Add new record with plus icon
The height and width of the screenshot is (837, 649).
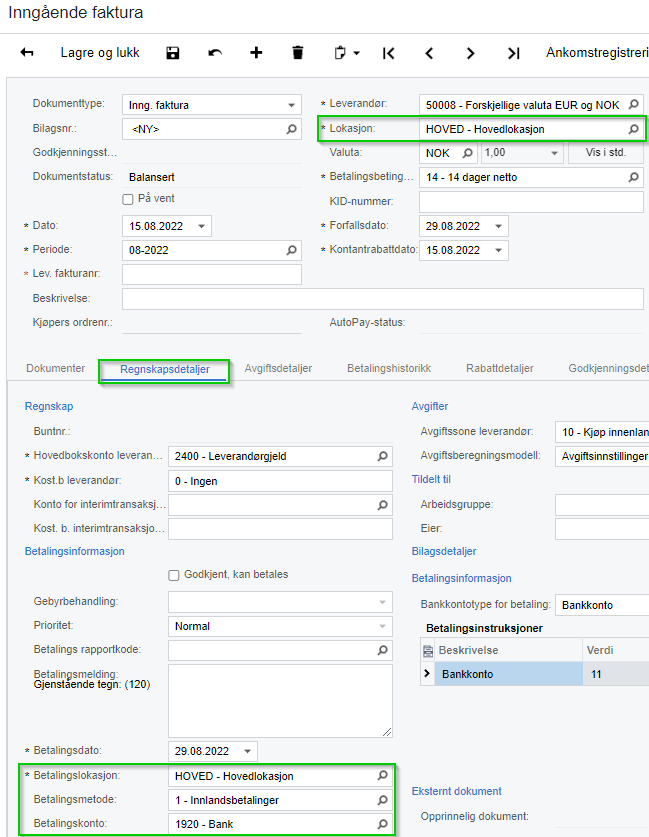(256, 53)
